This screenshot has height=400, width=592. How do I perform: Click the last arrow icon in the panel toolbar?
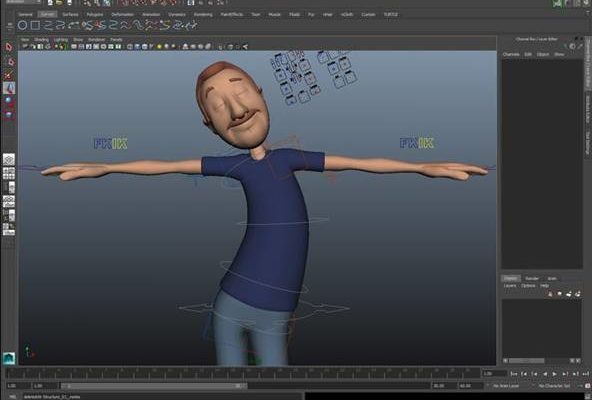pyautogui.click(x=245, y=46)
